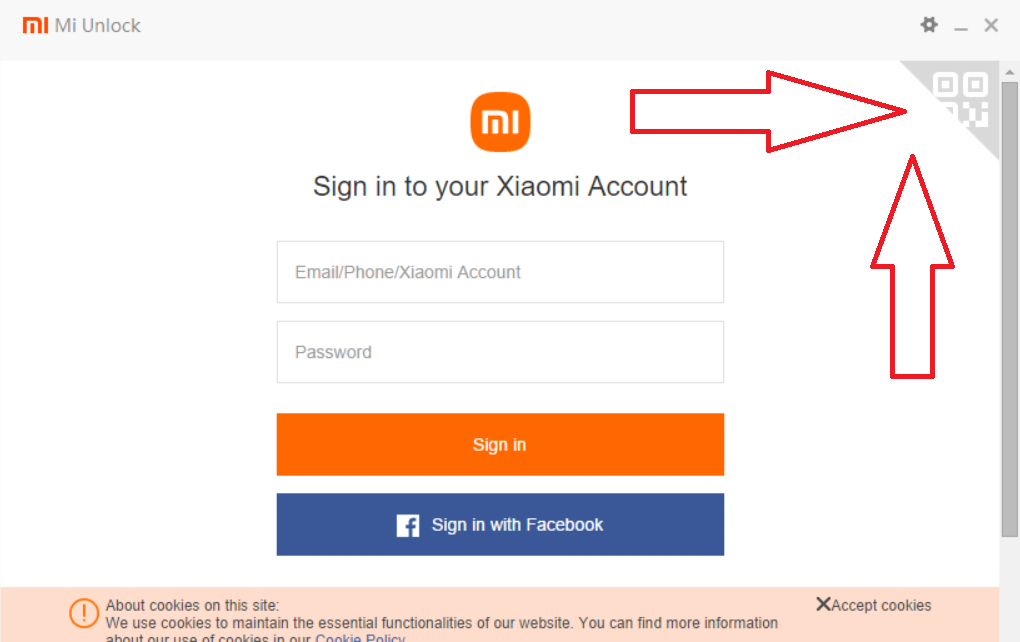Click into the Password field

[x=500, y=352]
